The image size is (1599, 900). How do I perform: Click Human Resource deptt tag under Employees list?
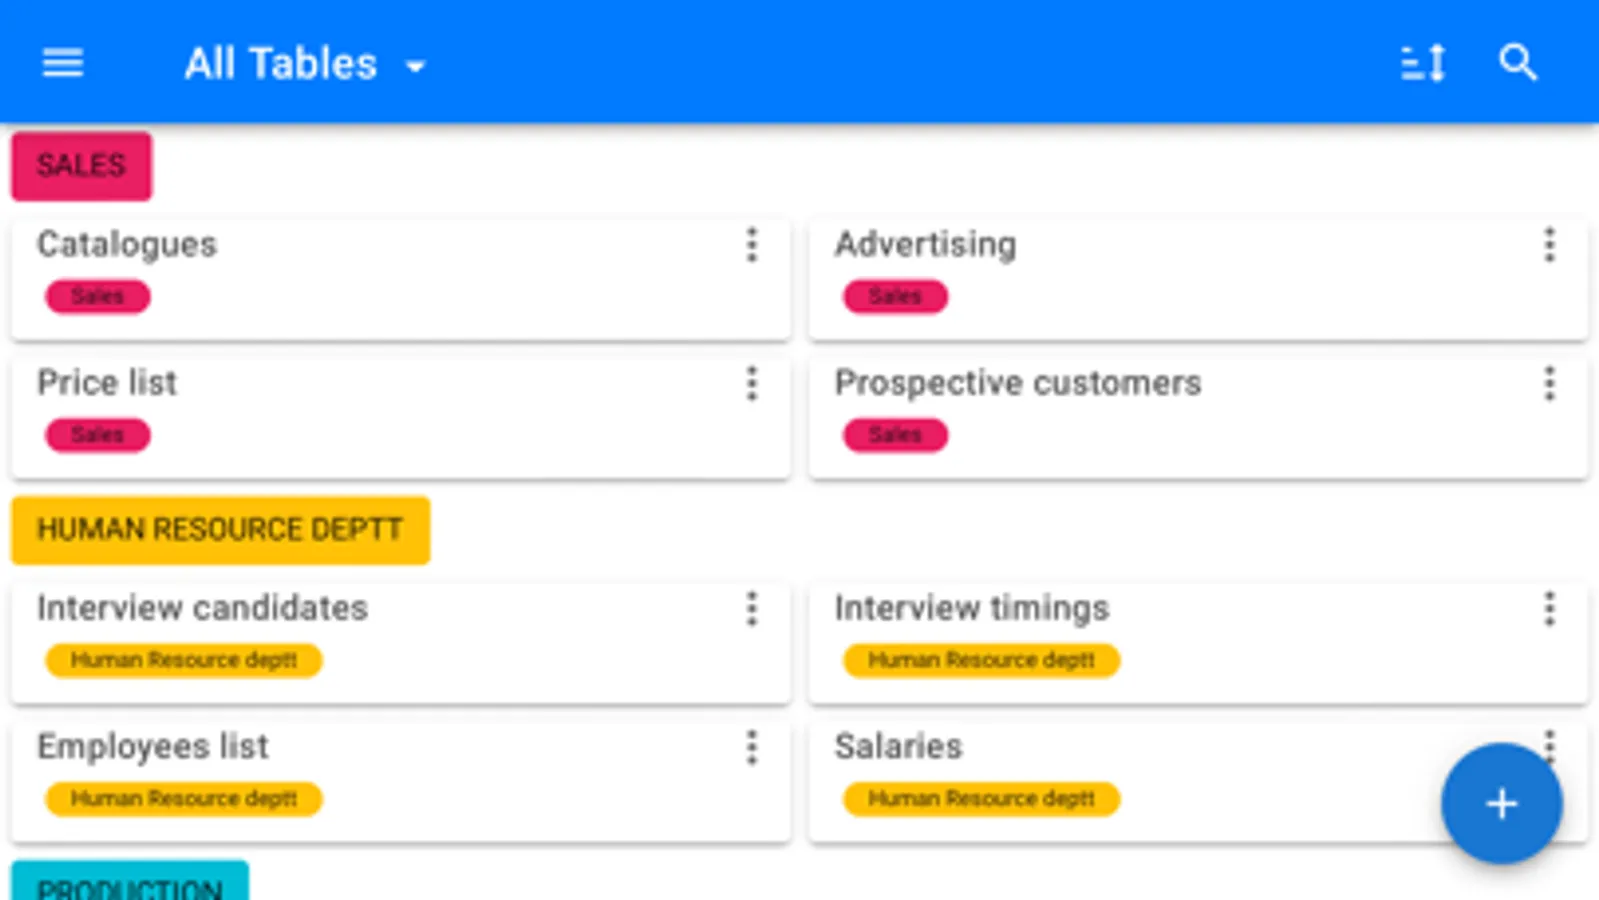point(184,799)
